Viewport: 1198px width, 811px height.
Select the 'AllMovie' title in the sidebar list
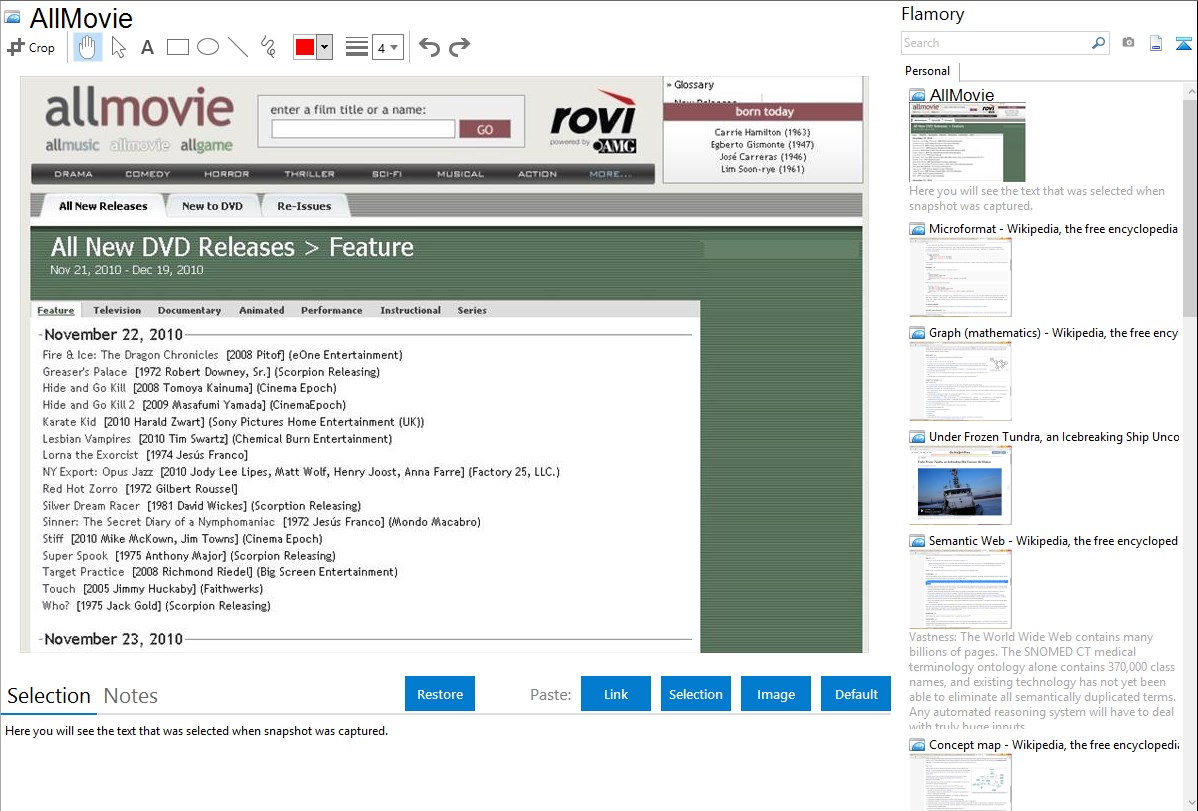(962, 96)
